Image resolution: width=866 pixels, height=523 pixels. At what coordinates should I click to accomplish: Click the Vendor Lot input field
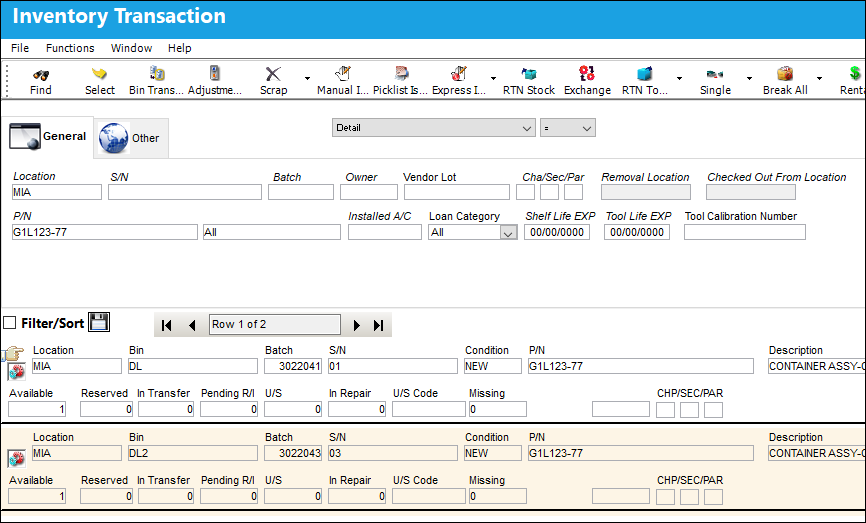457,192
